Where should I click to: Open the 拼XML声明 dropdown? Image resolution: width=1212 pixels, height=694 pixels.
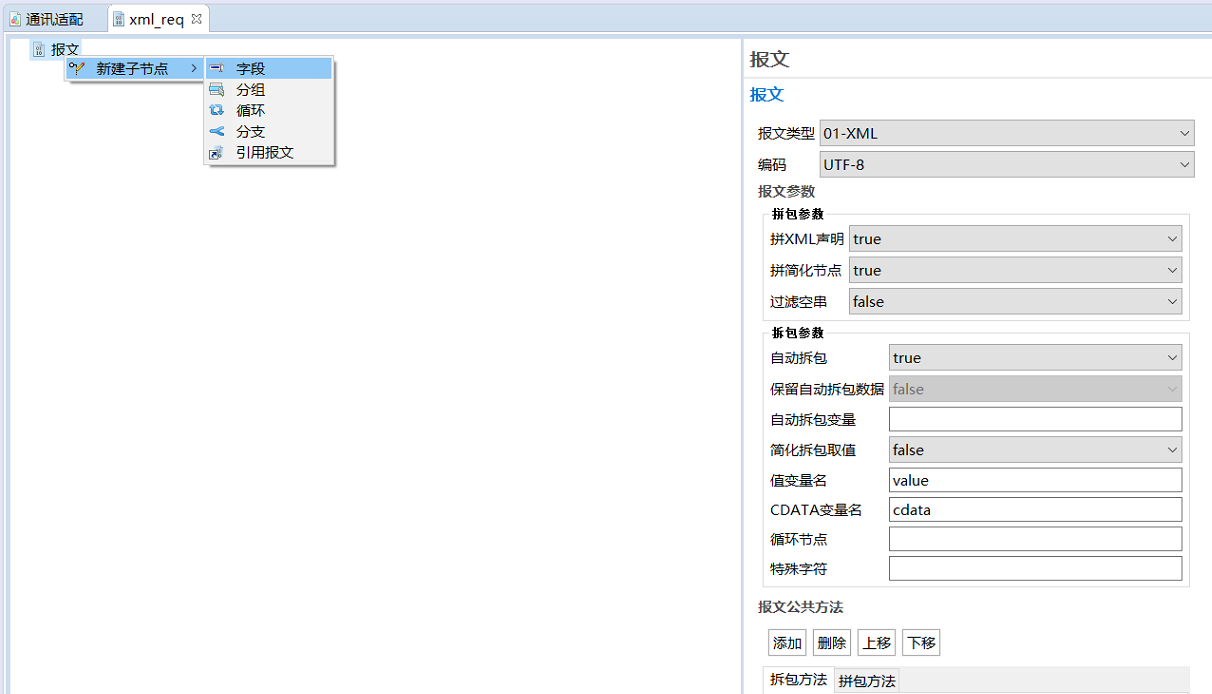tap(1014, 239)
